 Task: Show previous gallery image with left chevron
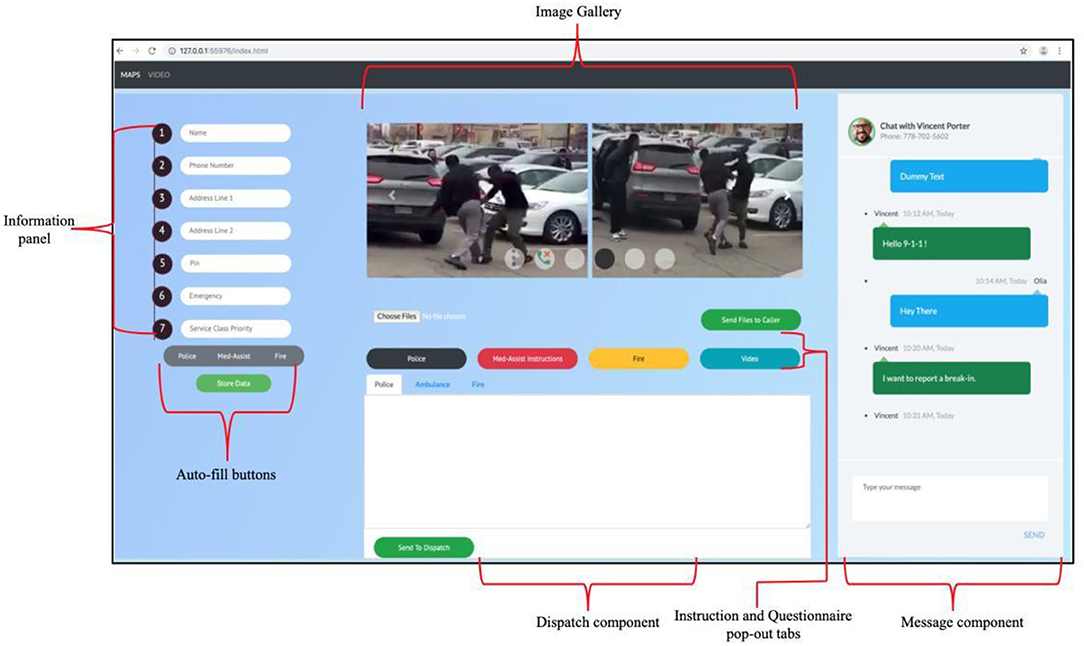pos(392,196)
